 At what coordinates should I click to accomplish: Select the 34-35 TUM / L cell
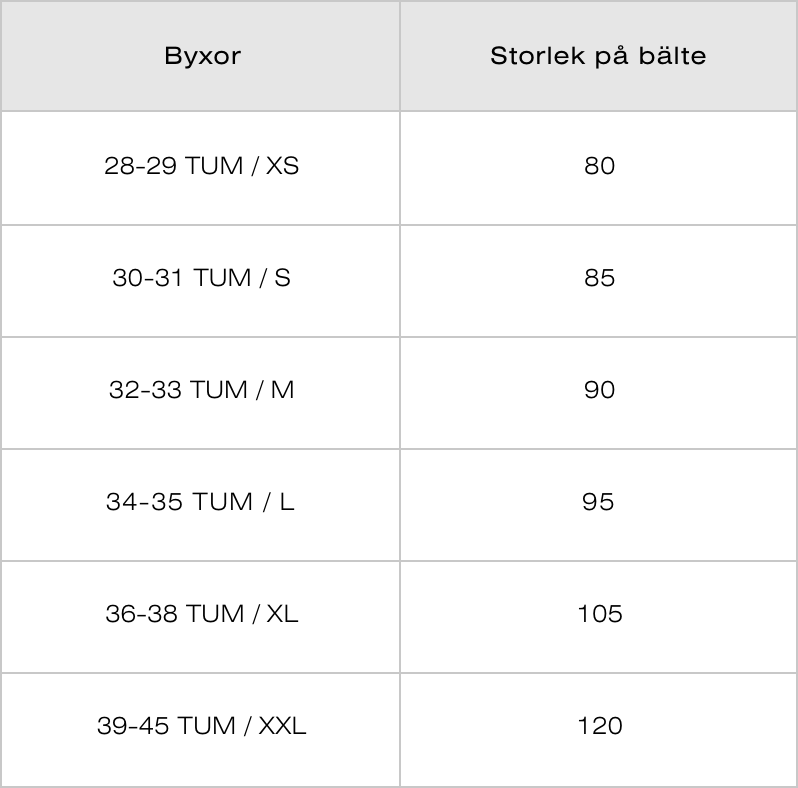coord(201,504)
